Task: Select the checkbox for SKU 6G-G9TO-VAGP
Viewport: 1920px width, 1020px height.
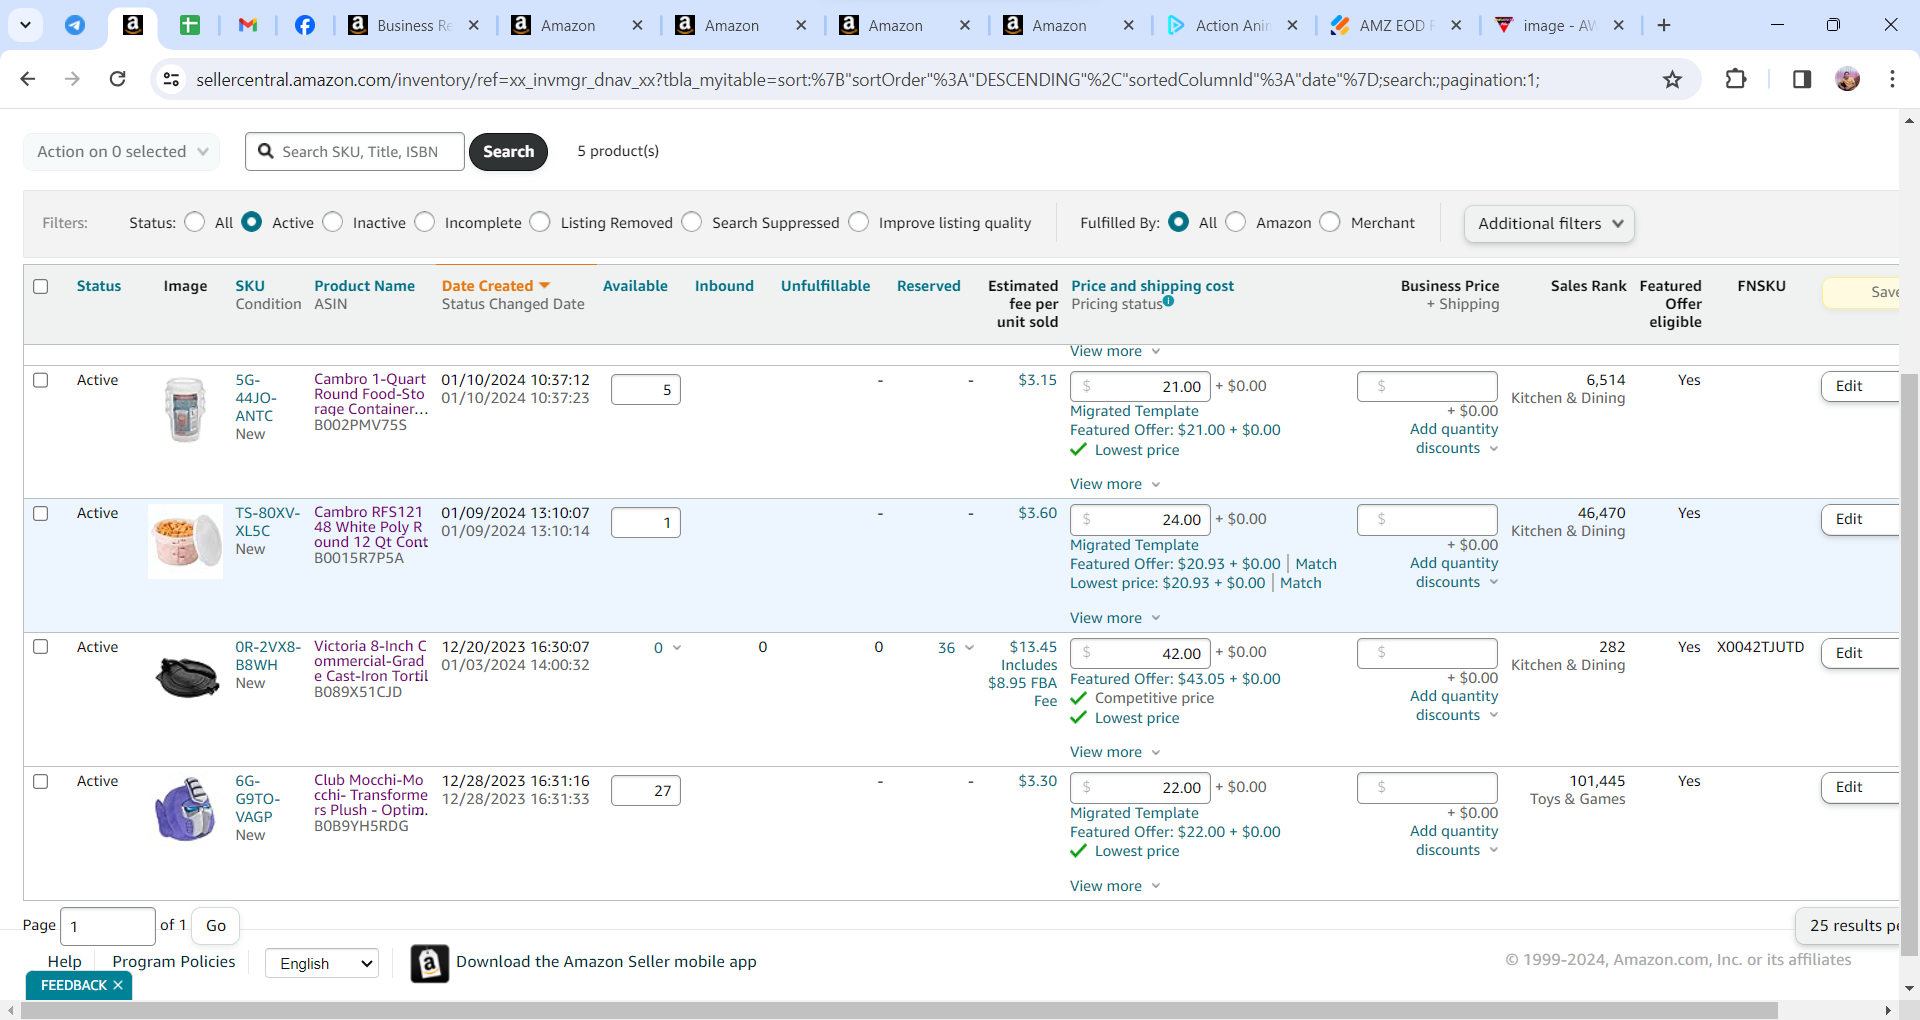Action: tap(41, 781)
